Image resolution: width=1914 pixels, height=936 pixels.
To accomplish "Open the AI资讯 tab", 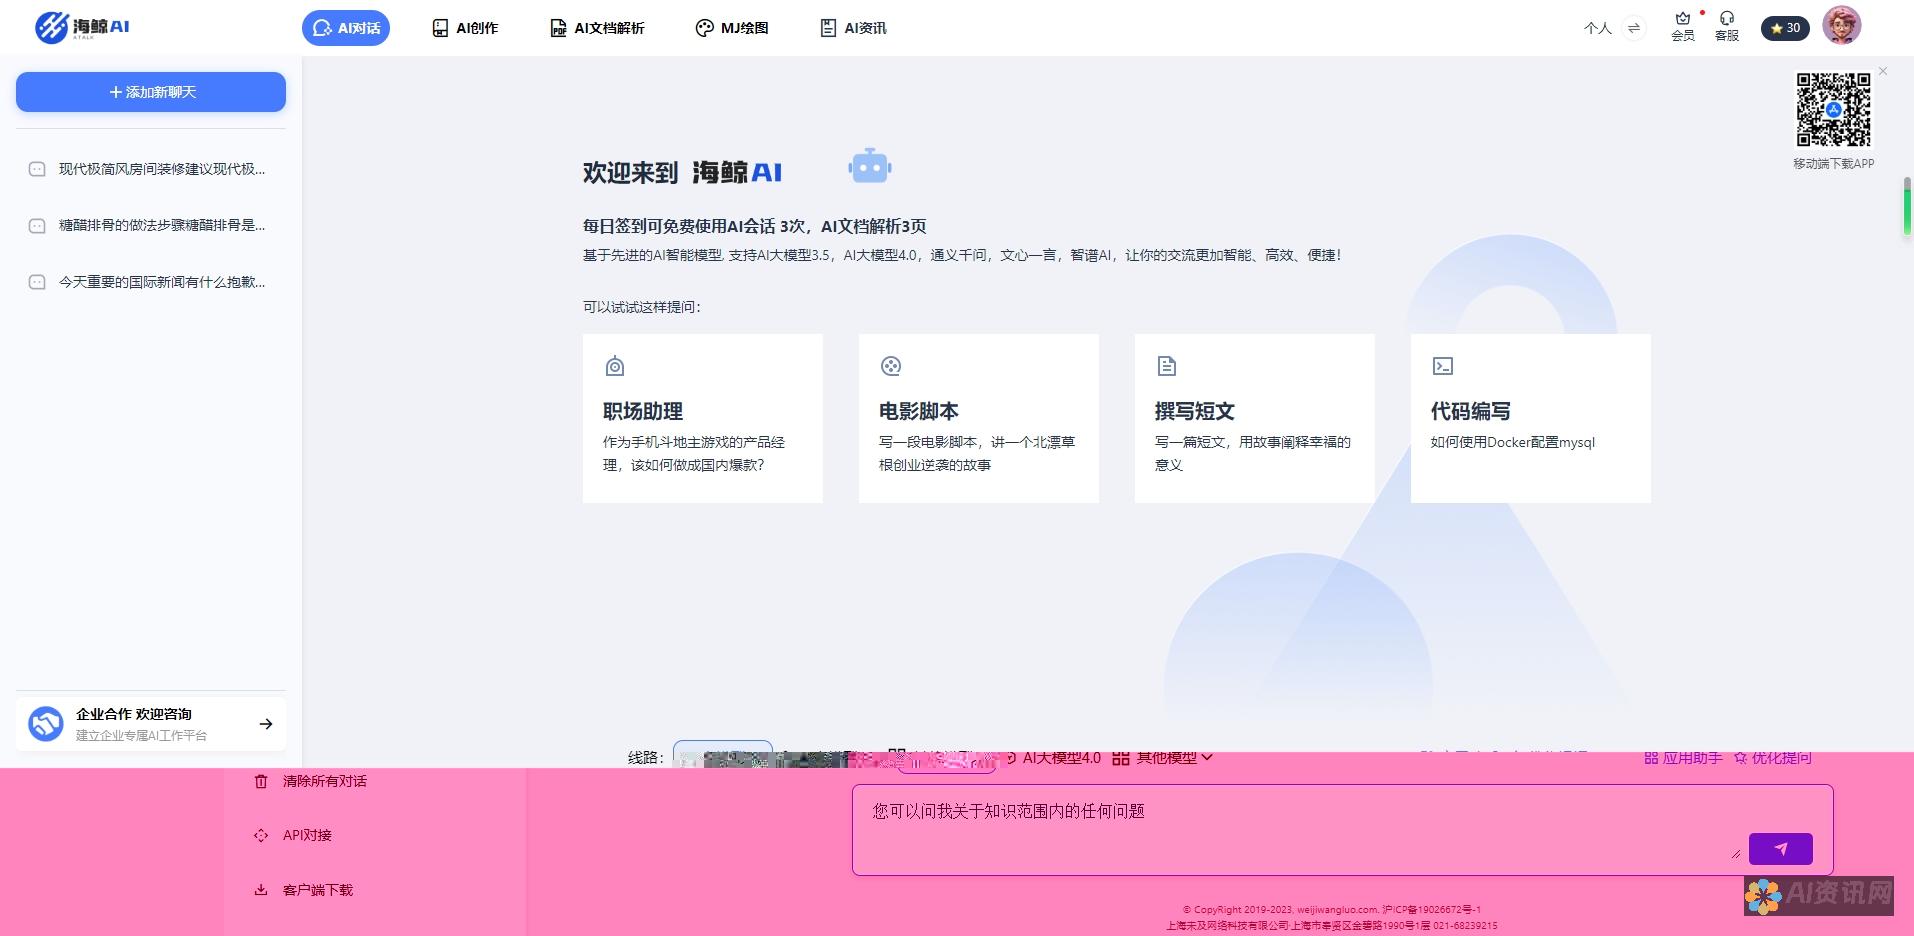I will click(853, 28).
